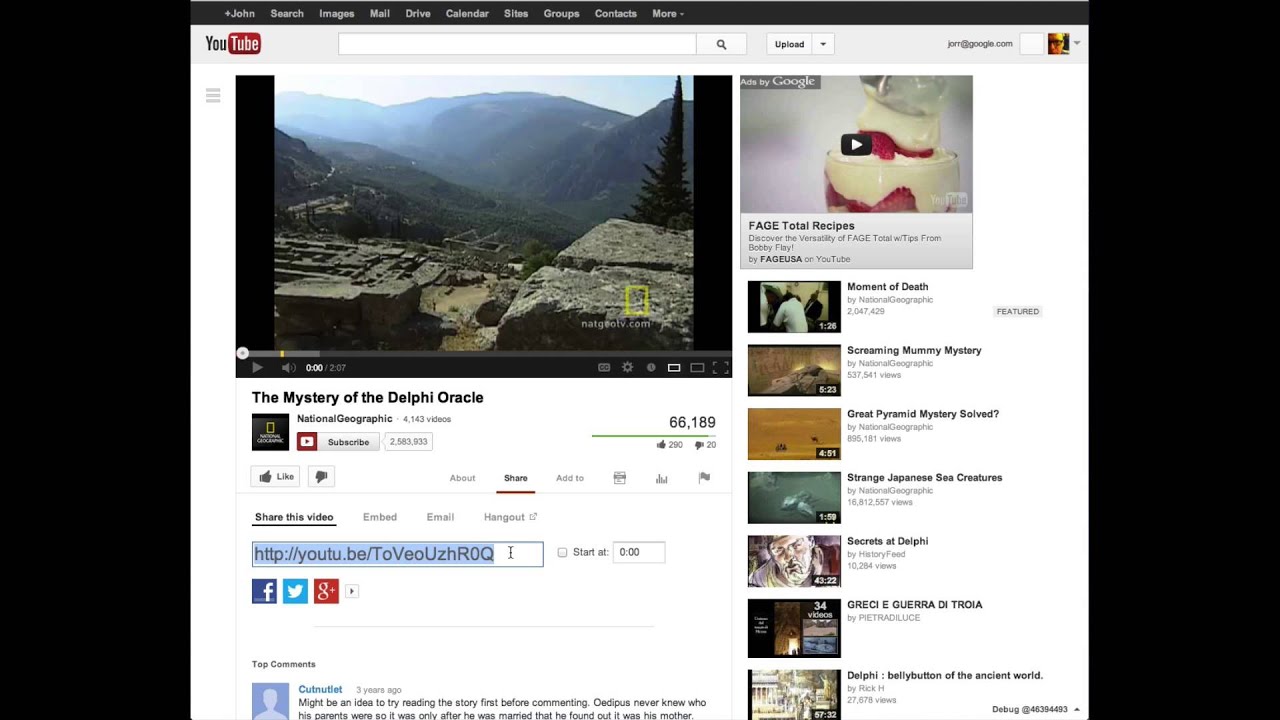Open the video statistics icon
The image size is (1280, 720).
(661, 478)
